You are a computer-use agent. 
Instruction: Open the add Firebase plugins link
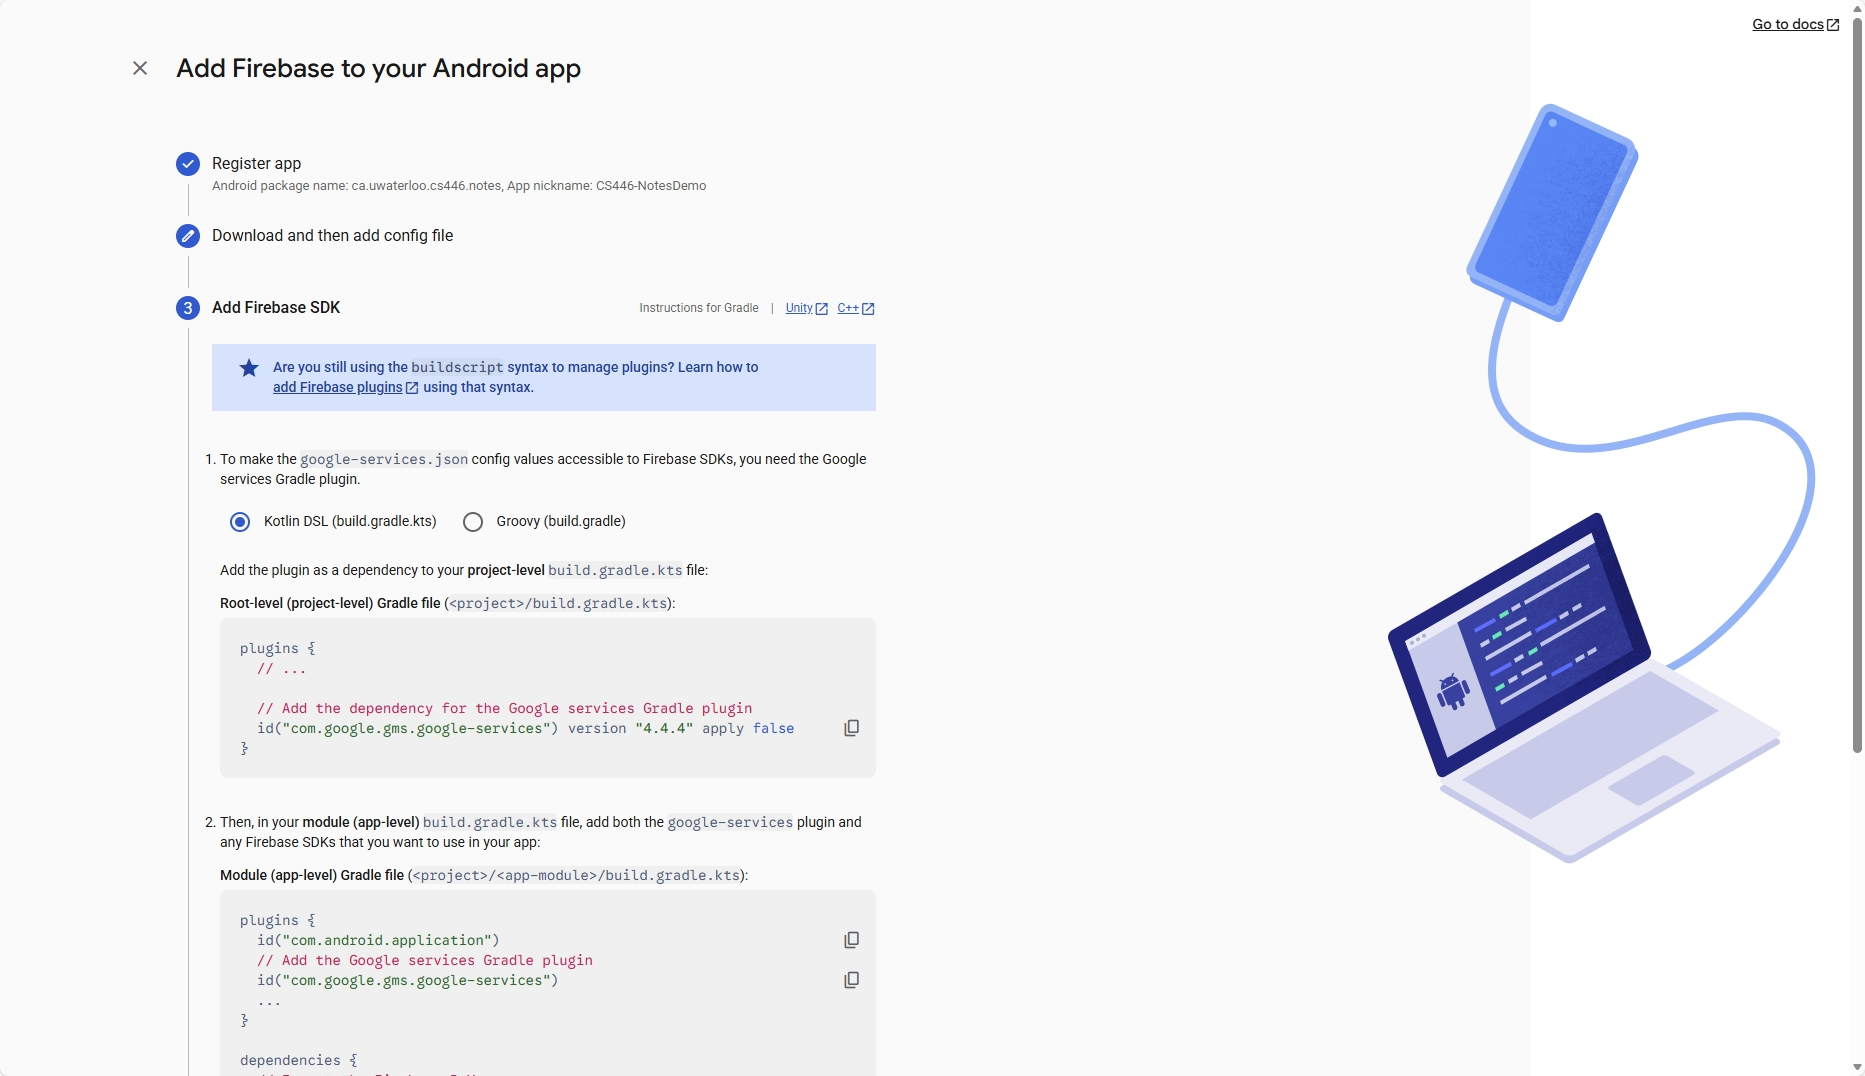click(338, 388)
